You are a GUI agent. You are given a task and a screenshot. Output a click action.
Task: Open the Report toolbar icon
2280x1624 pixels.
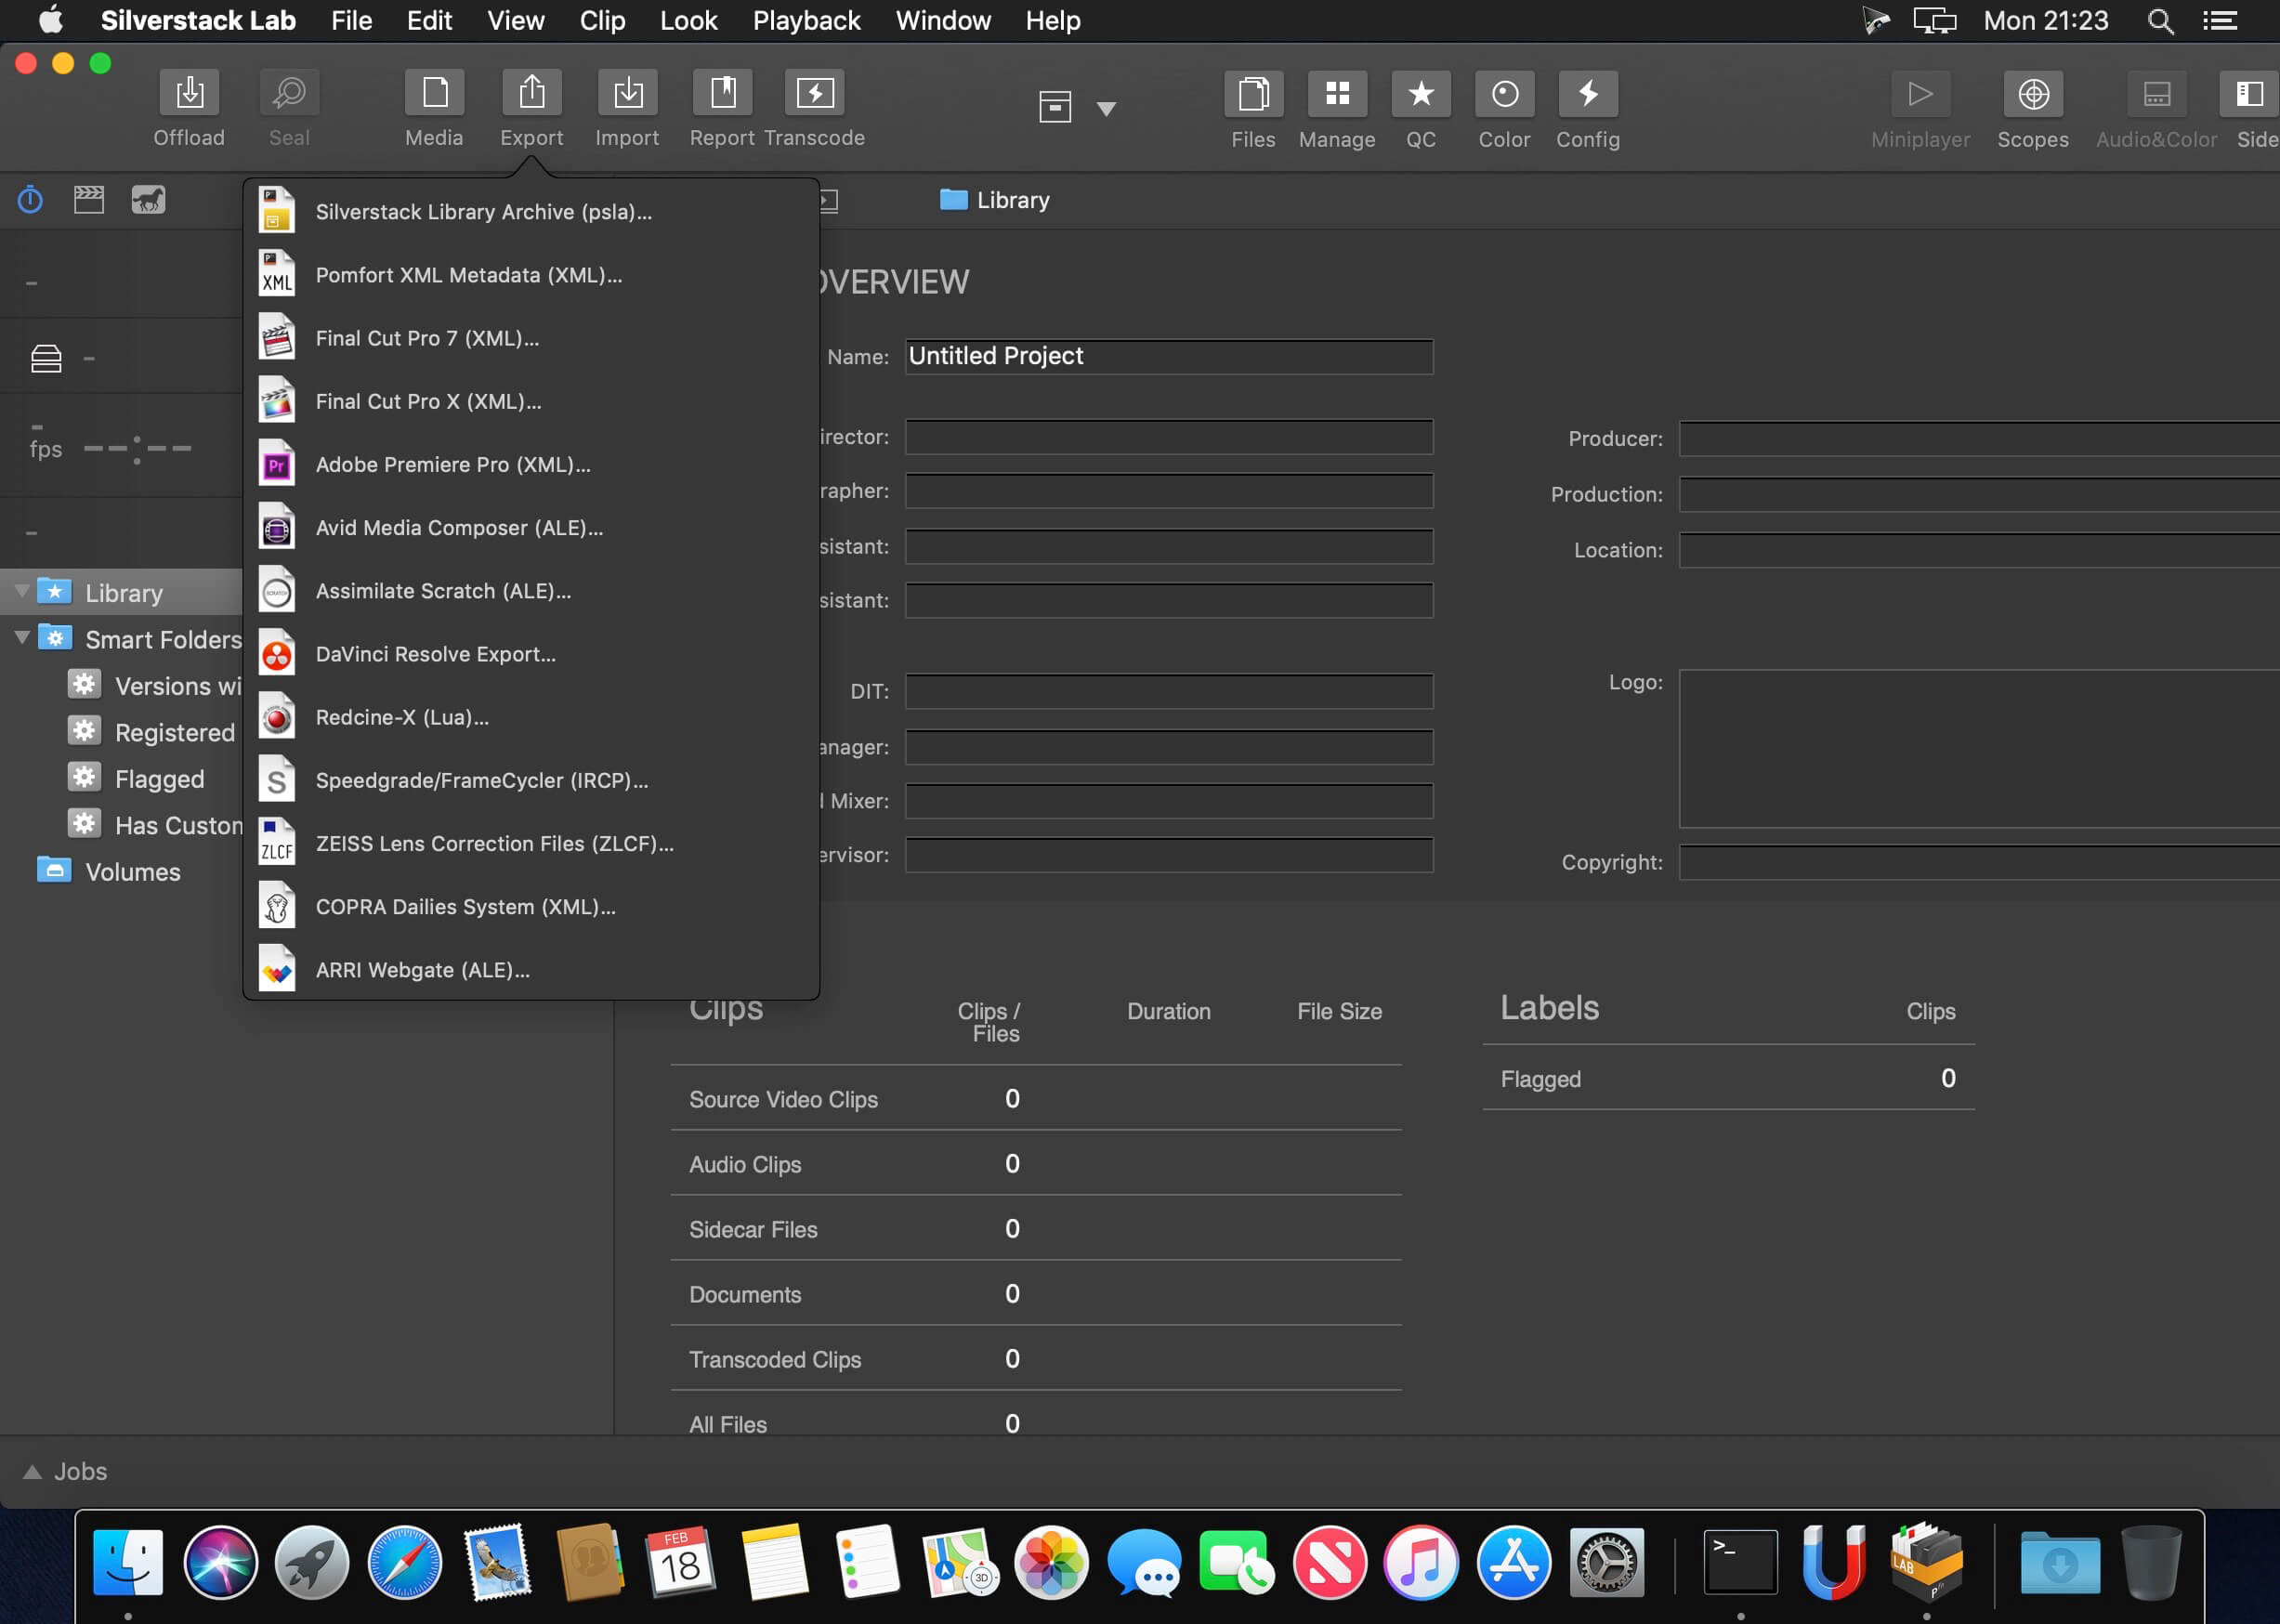722,94
